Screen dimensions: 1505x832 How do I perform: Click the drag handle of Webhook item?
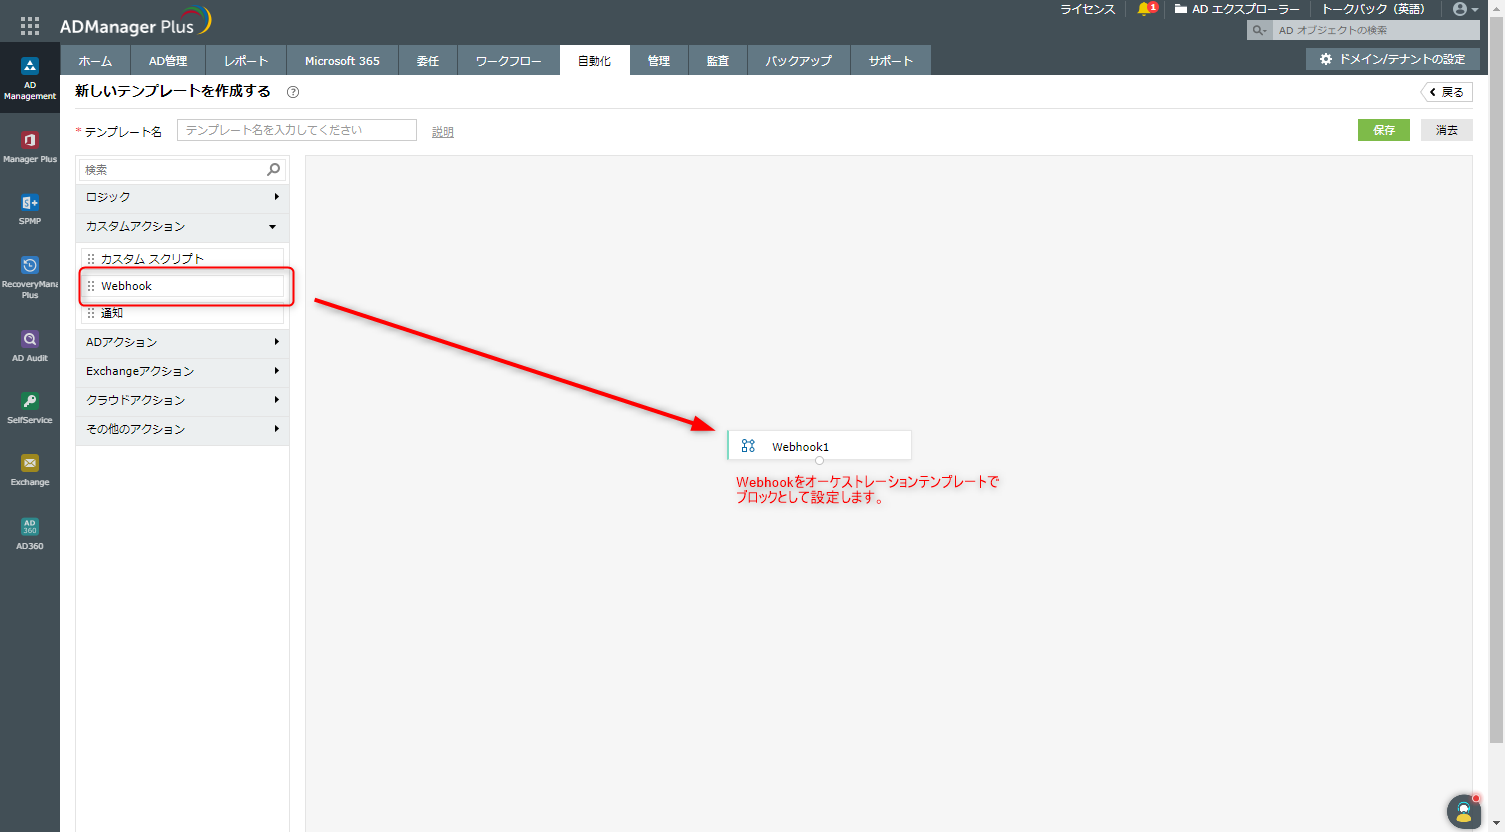pos(91,286)
